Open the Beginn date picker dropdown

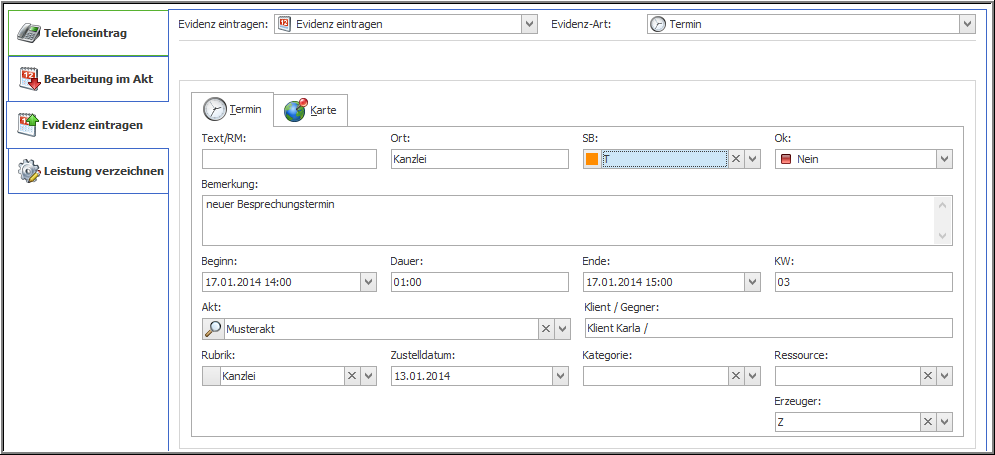[x=367, y=283]
